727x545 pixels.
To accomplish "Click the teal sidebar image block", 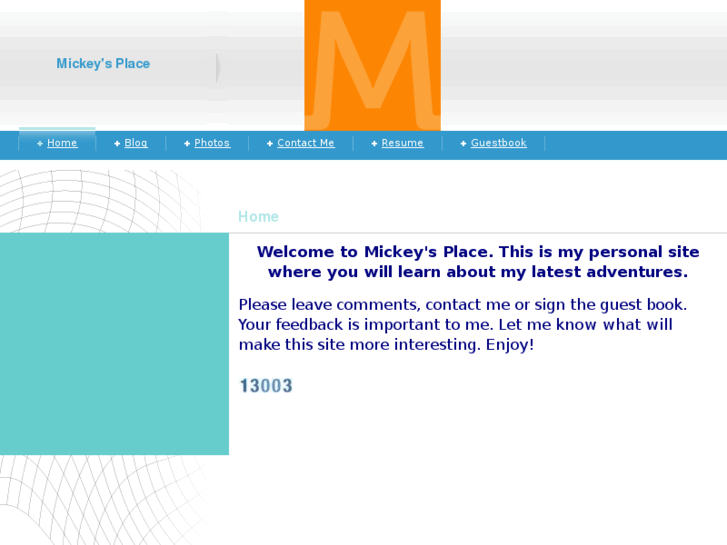I will point(115,344).
